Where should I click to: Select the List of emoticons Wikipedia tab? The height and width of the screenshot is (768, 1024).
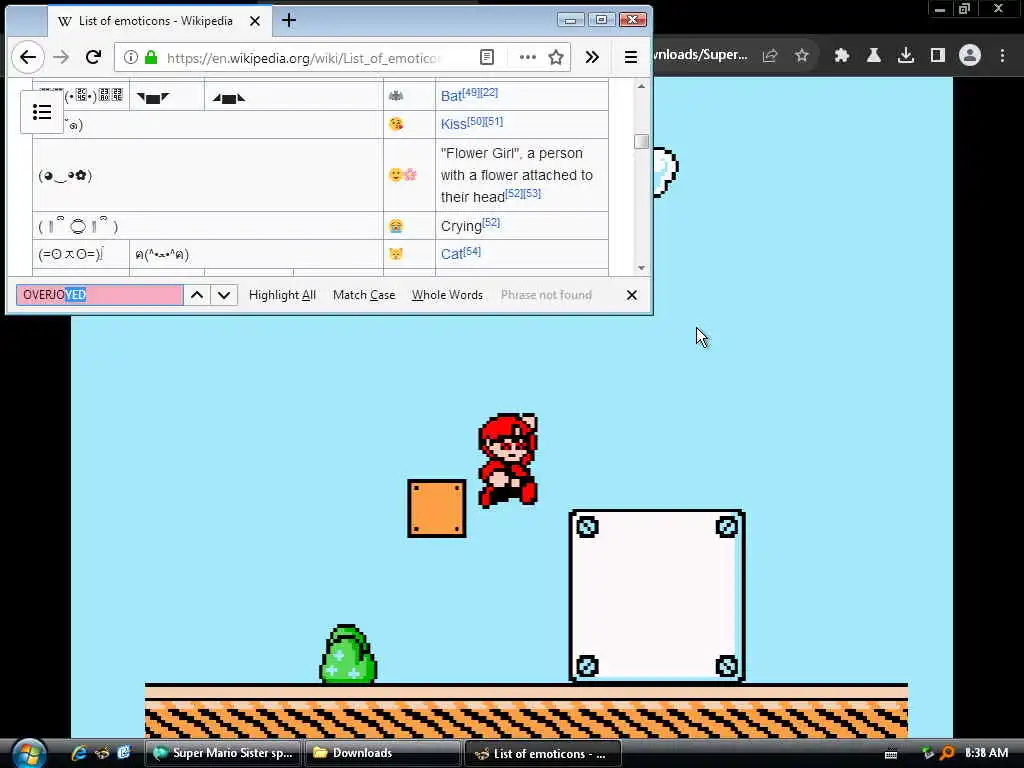(x=157, y=21)
